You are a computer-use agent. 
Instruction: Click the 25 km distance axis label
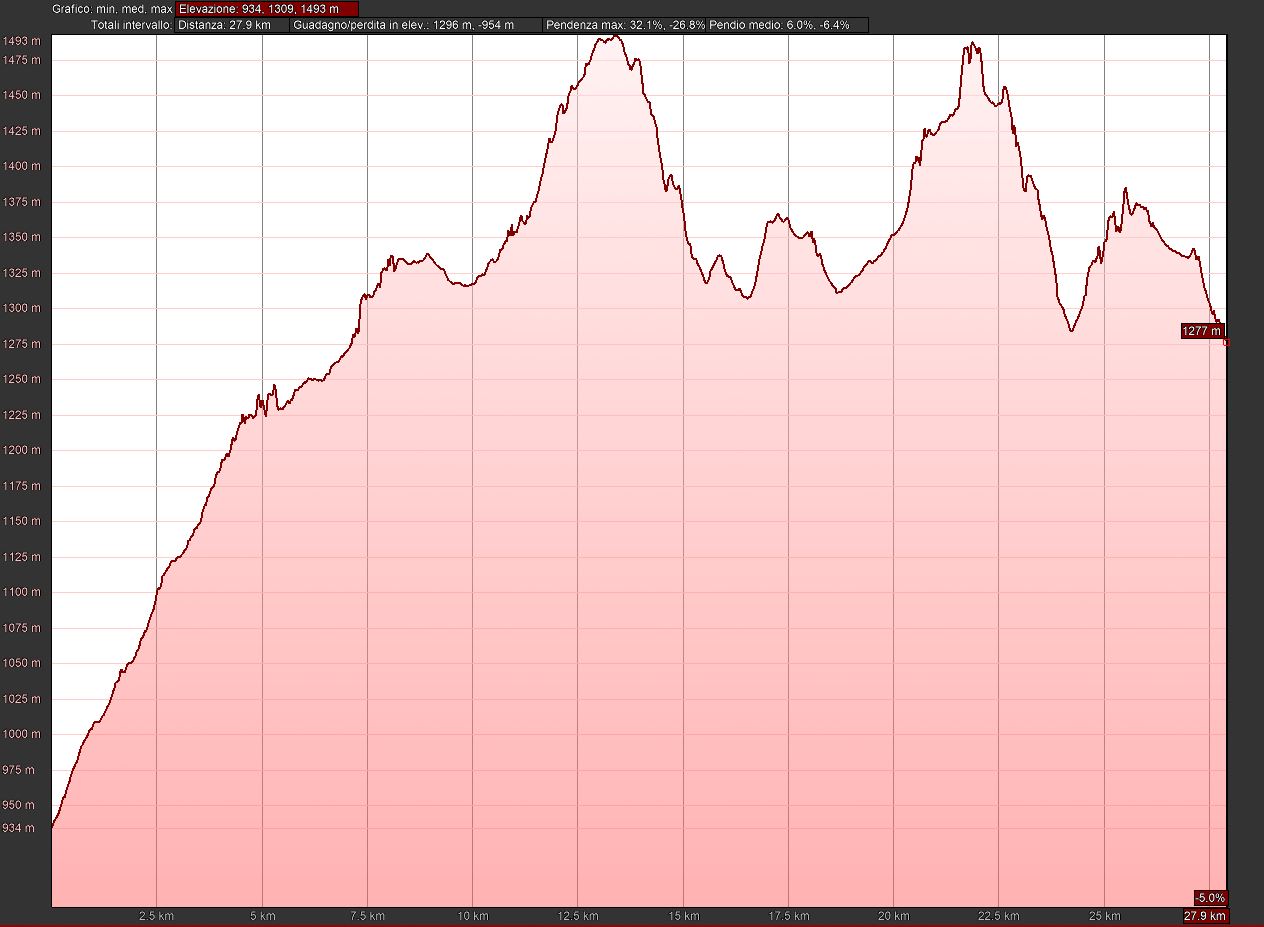(1104, 916)
